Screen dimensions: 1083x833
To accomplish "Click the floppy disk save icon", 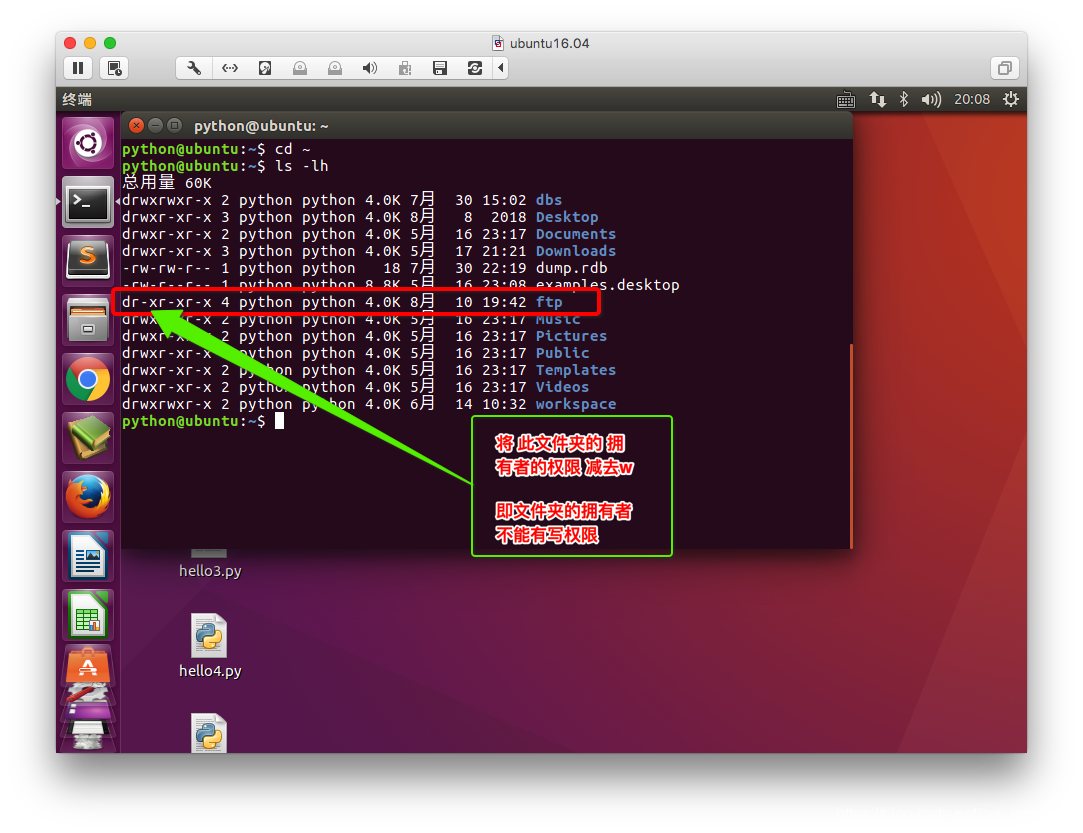I will [440, 68].
